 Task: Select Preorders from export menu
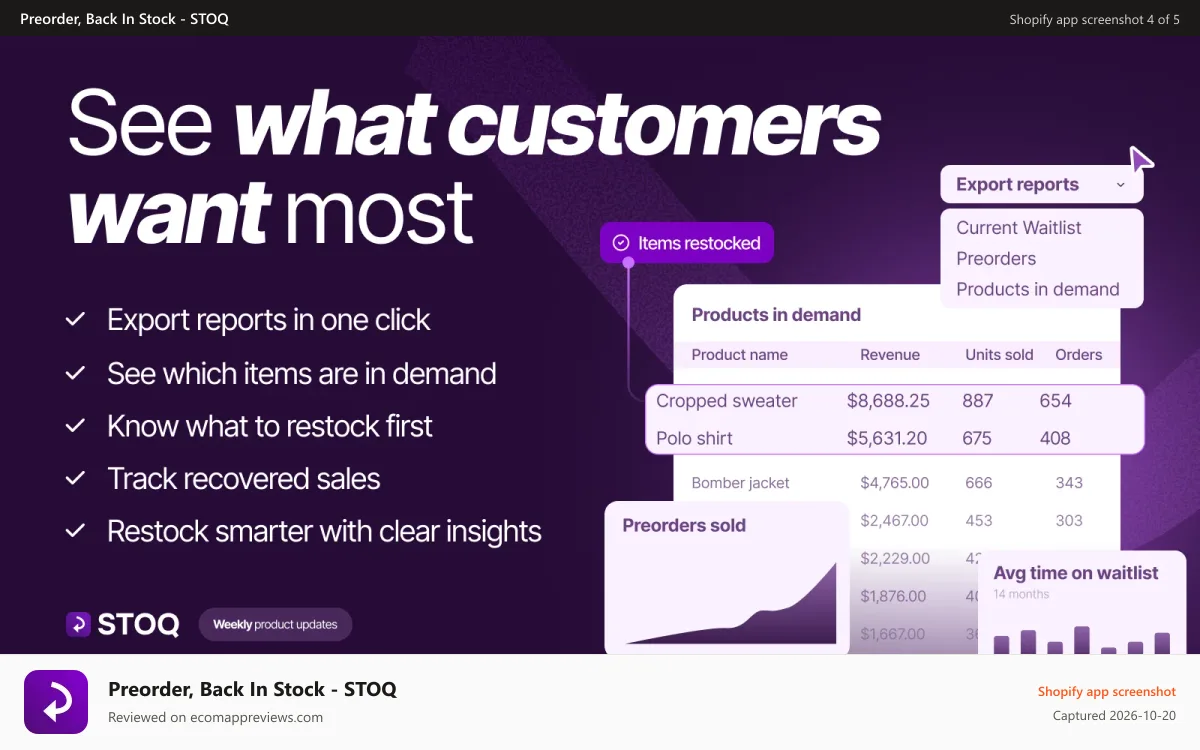(x=996, y=259)
